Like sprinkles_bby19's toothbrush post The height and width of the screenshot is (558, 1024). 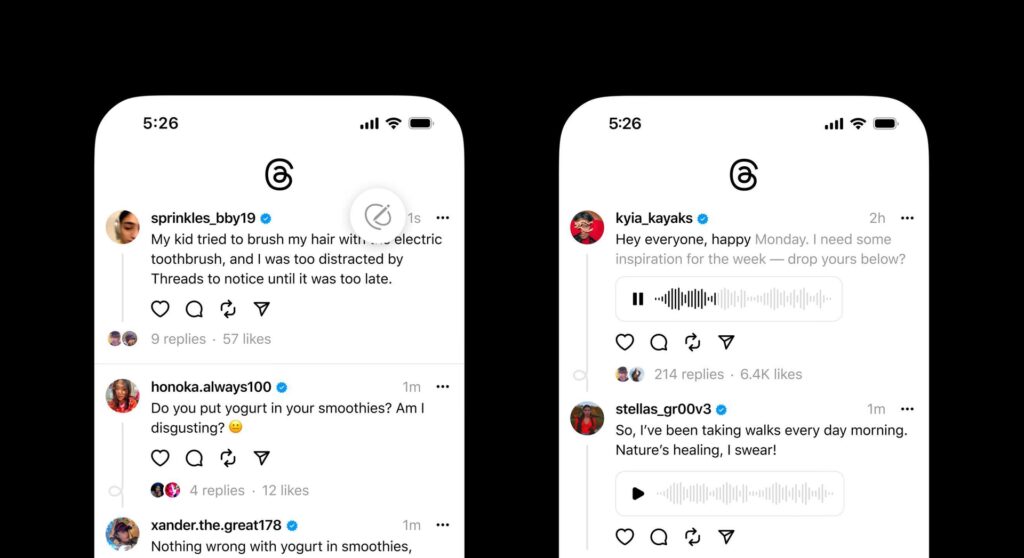pyautogui.click(x=160, y=309)
